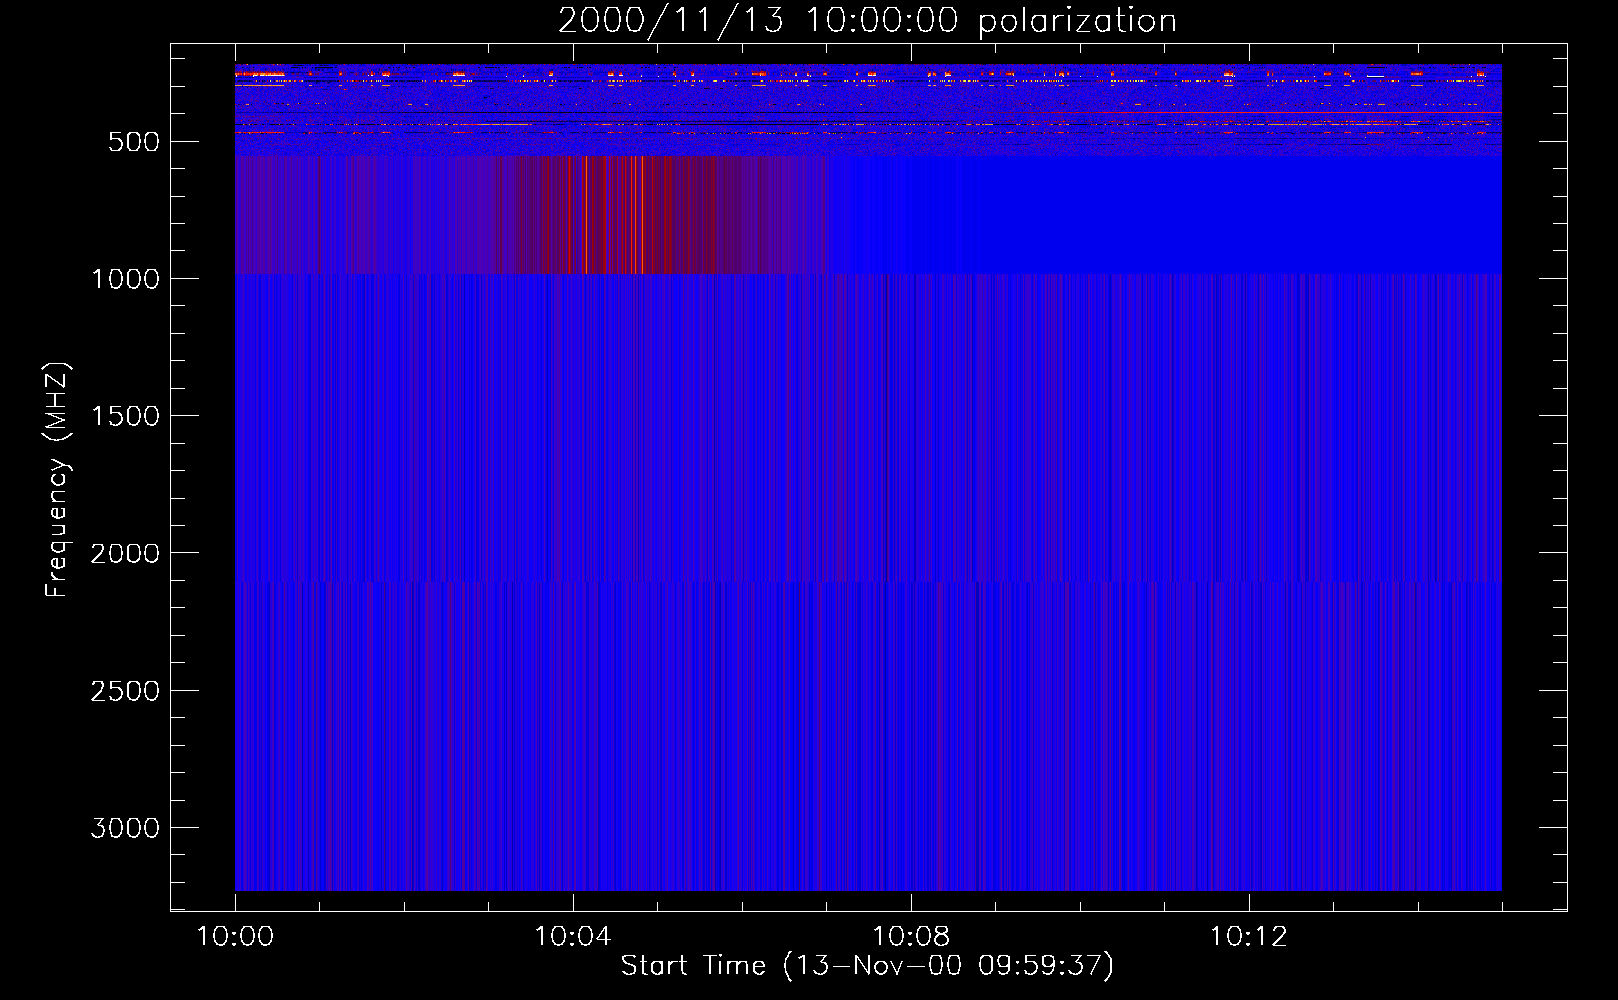Click the 1500 frequency tick label
The height and width of the screenshot is (1000, 1618).
124,416
